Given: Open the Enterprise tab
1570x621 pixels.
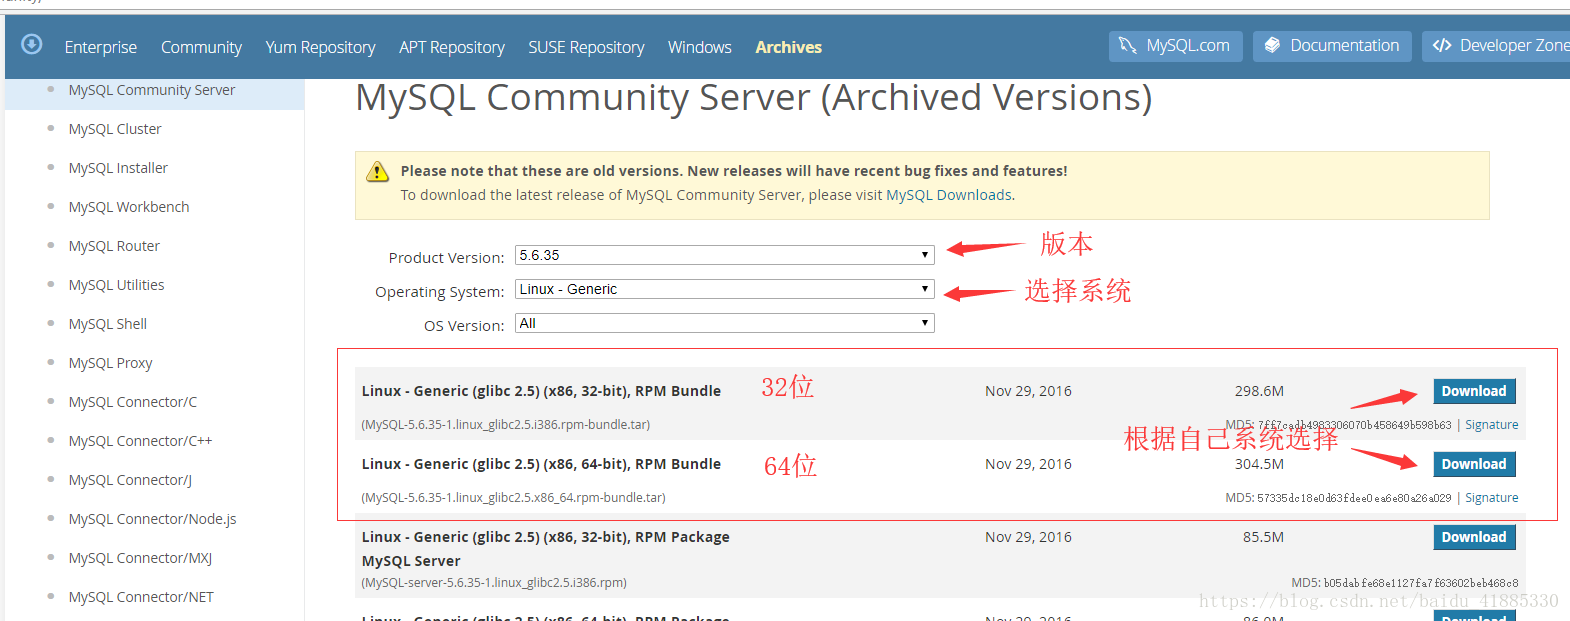Looking at the screenshot, I should [100, 47].
